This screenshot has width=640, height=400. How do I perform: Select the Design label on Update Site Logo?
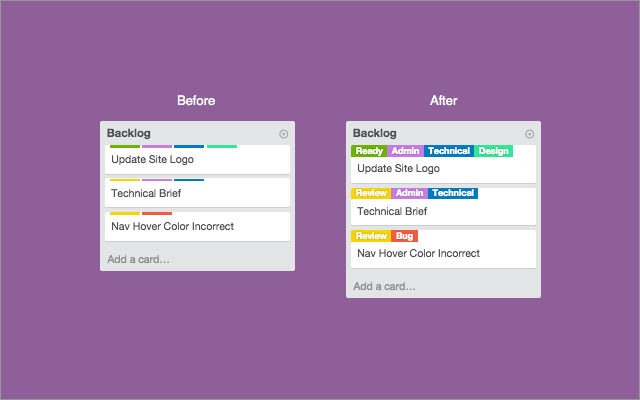[x=493, y=151]
